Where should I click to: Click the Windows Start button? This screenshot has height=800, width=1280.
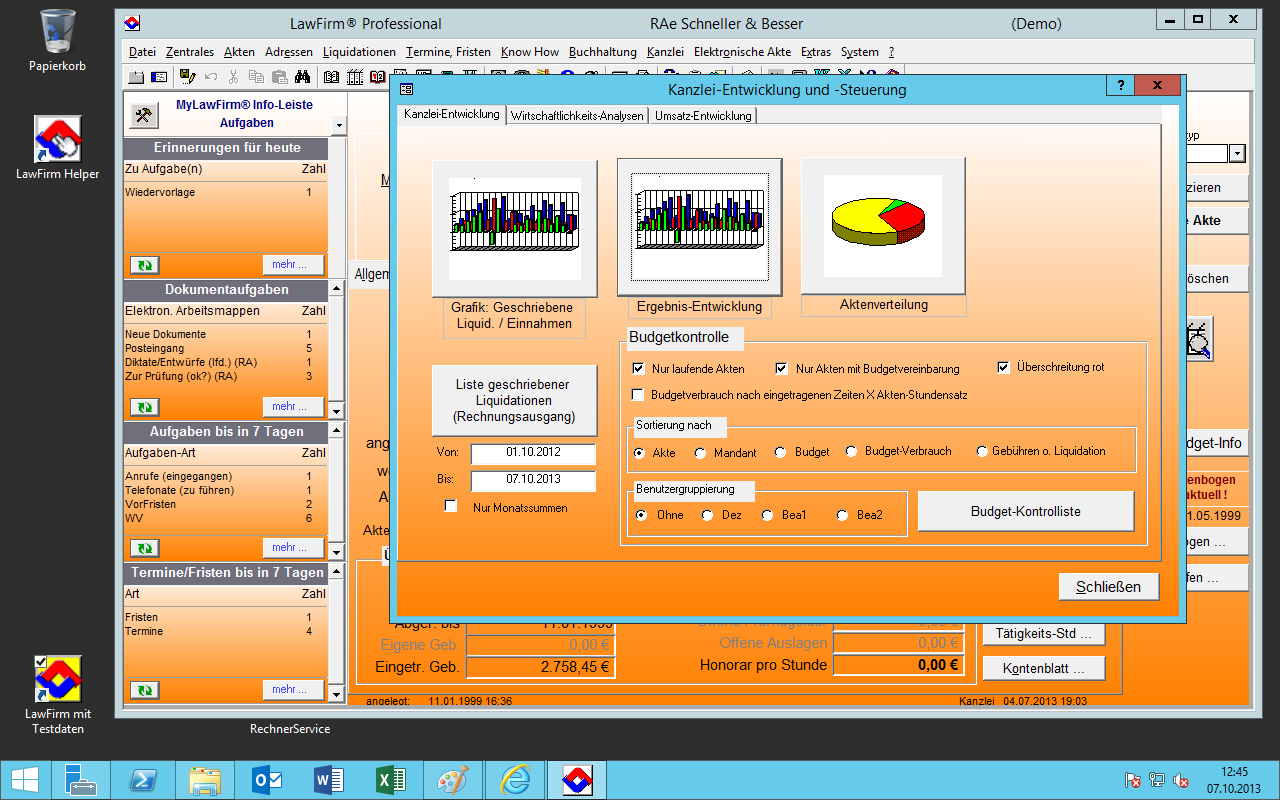25,779
